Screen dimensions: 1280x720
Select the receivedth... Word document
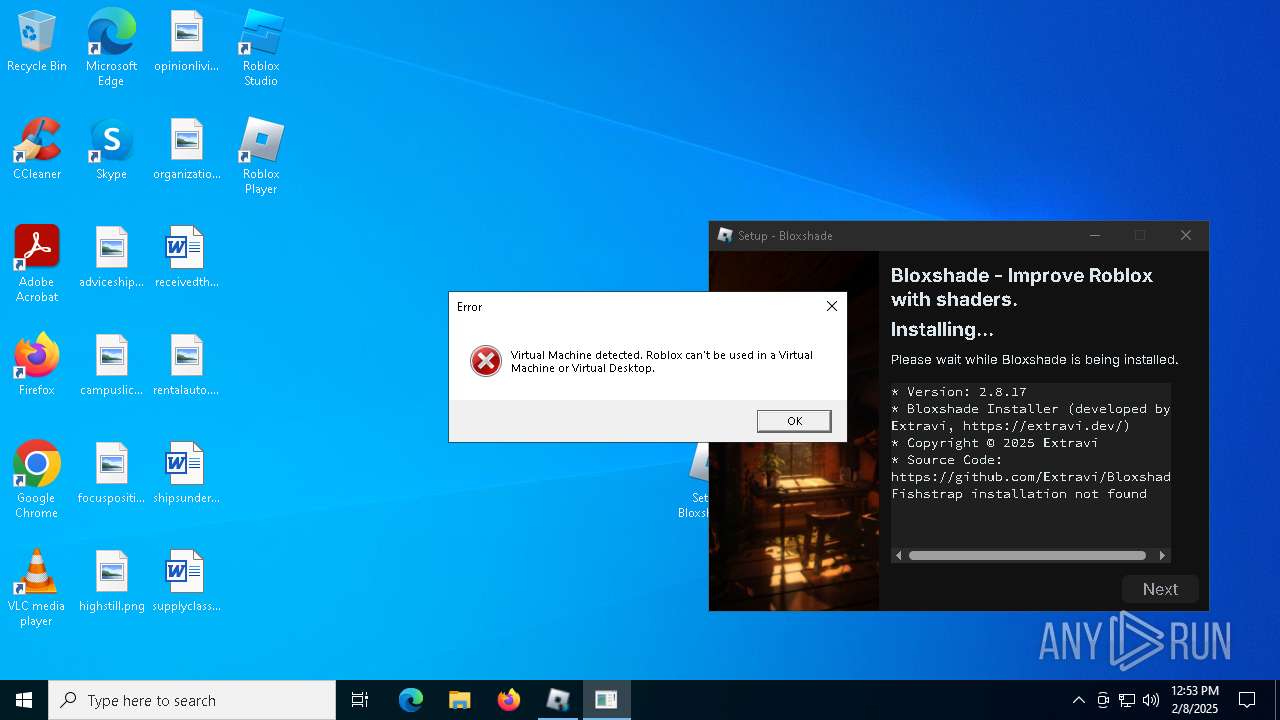186,258
